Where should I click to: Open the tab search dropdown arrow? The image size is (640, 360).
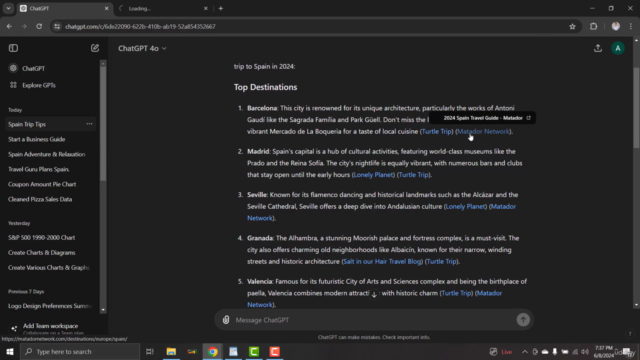click(8, 8)
